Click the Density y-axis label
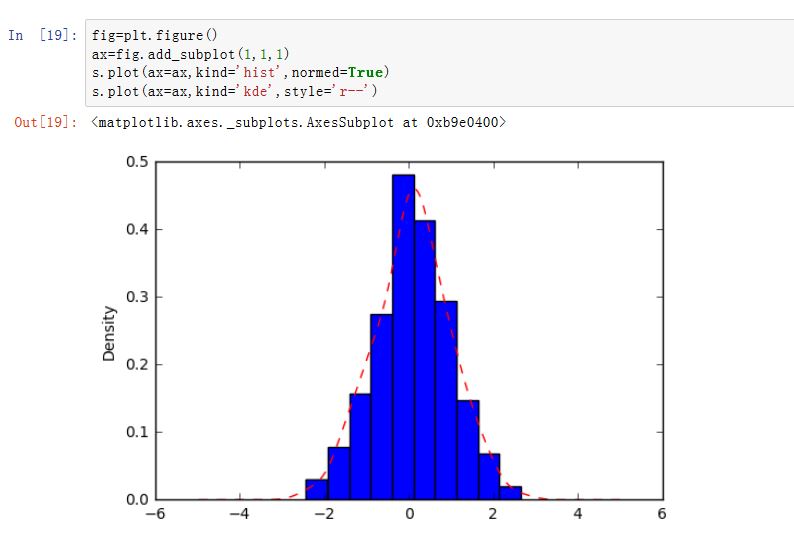 110,333
